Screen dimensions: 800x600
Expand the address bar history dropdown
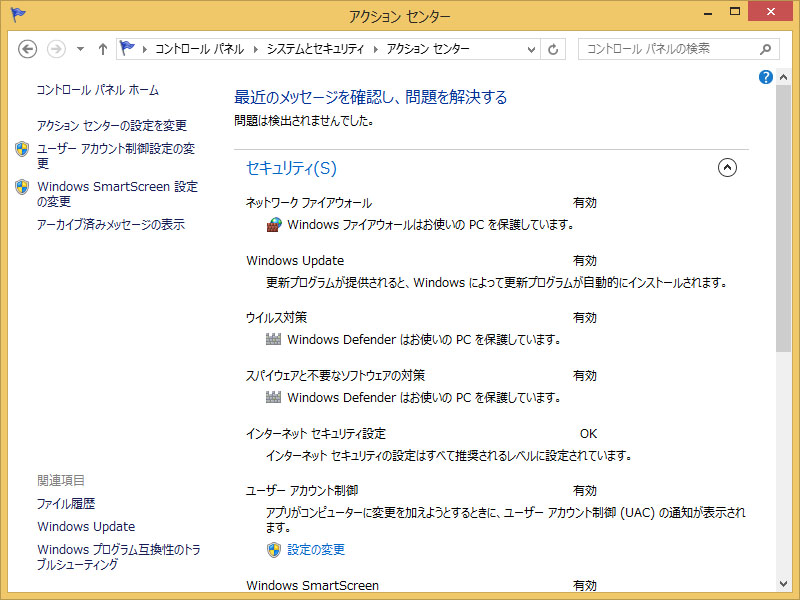point(531,49)
